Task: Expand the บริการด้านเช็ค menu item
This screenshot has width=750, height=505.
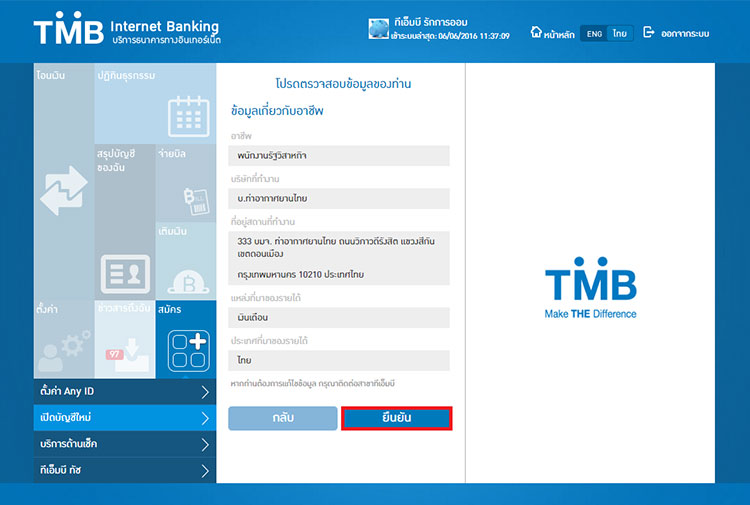Action: point(124,443)
